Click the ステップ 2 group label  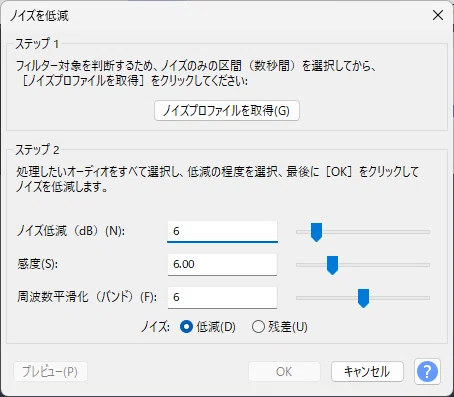(37, 150)
